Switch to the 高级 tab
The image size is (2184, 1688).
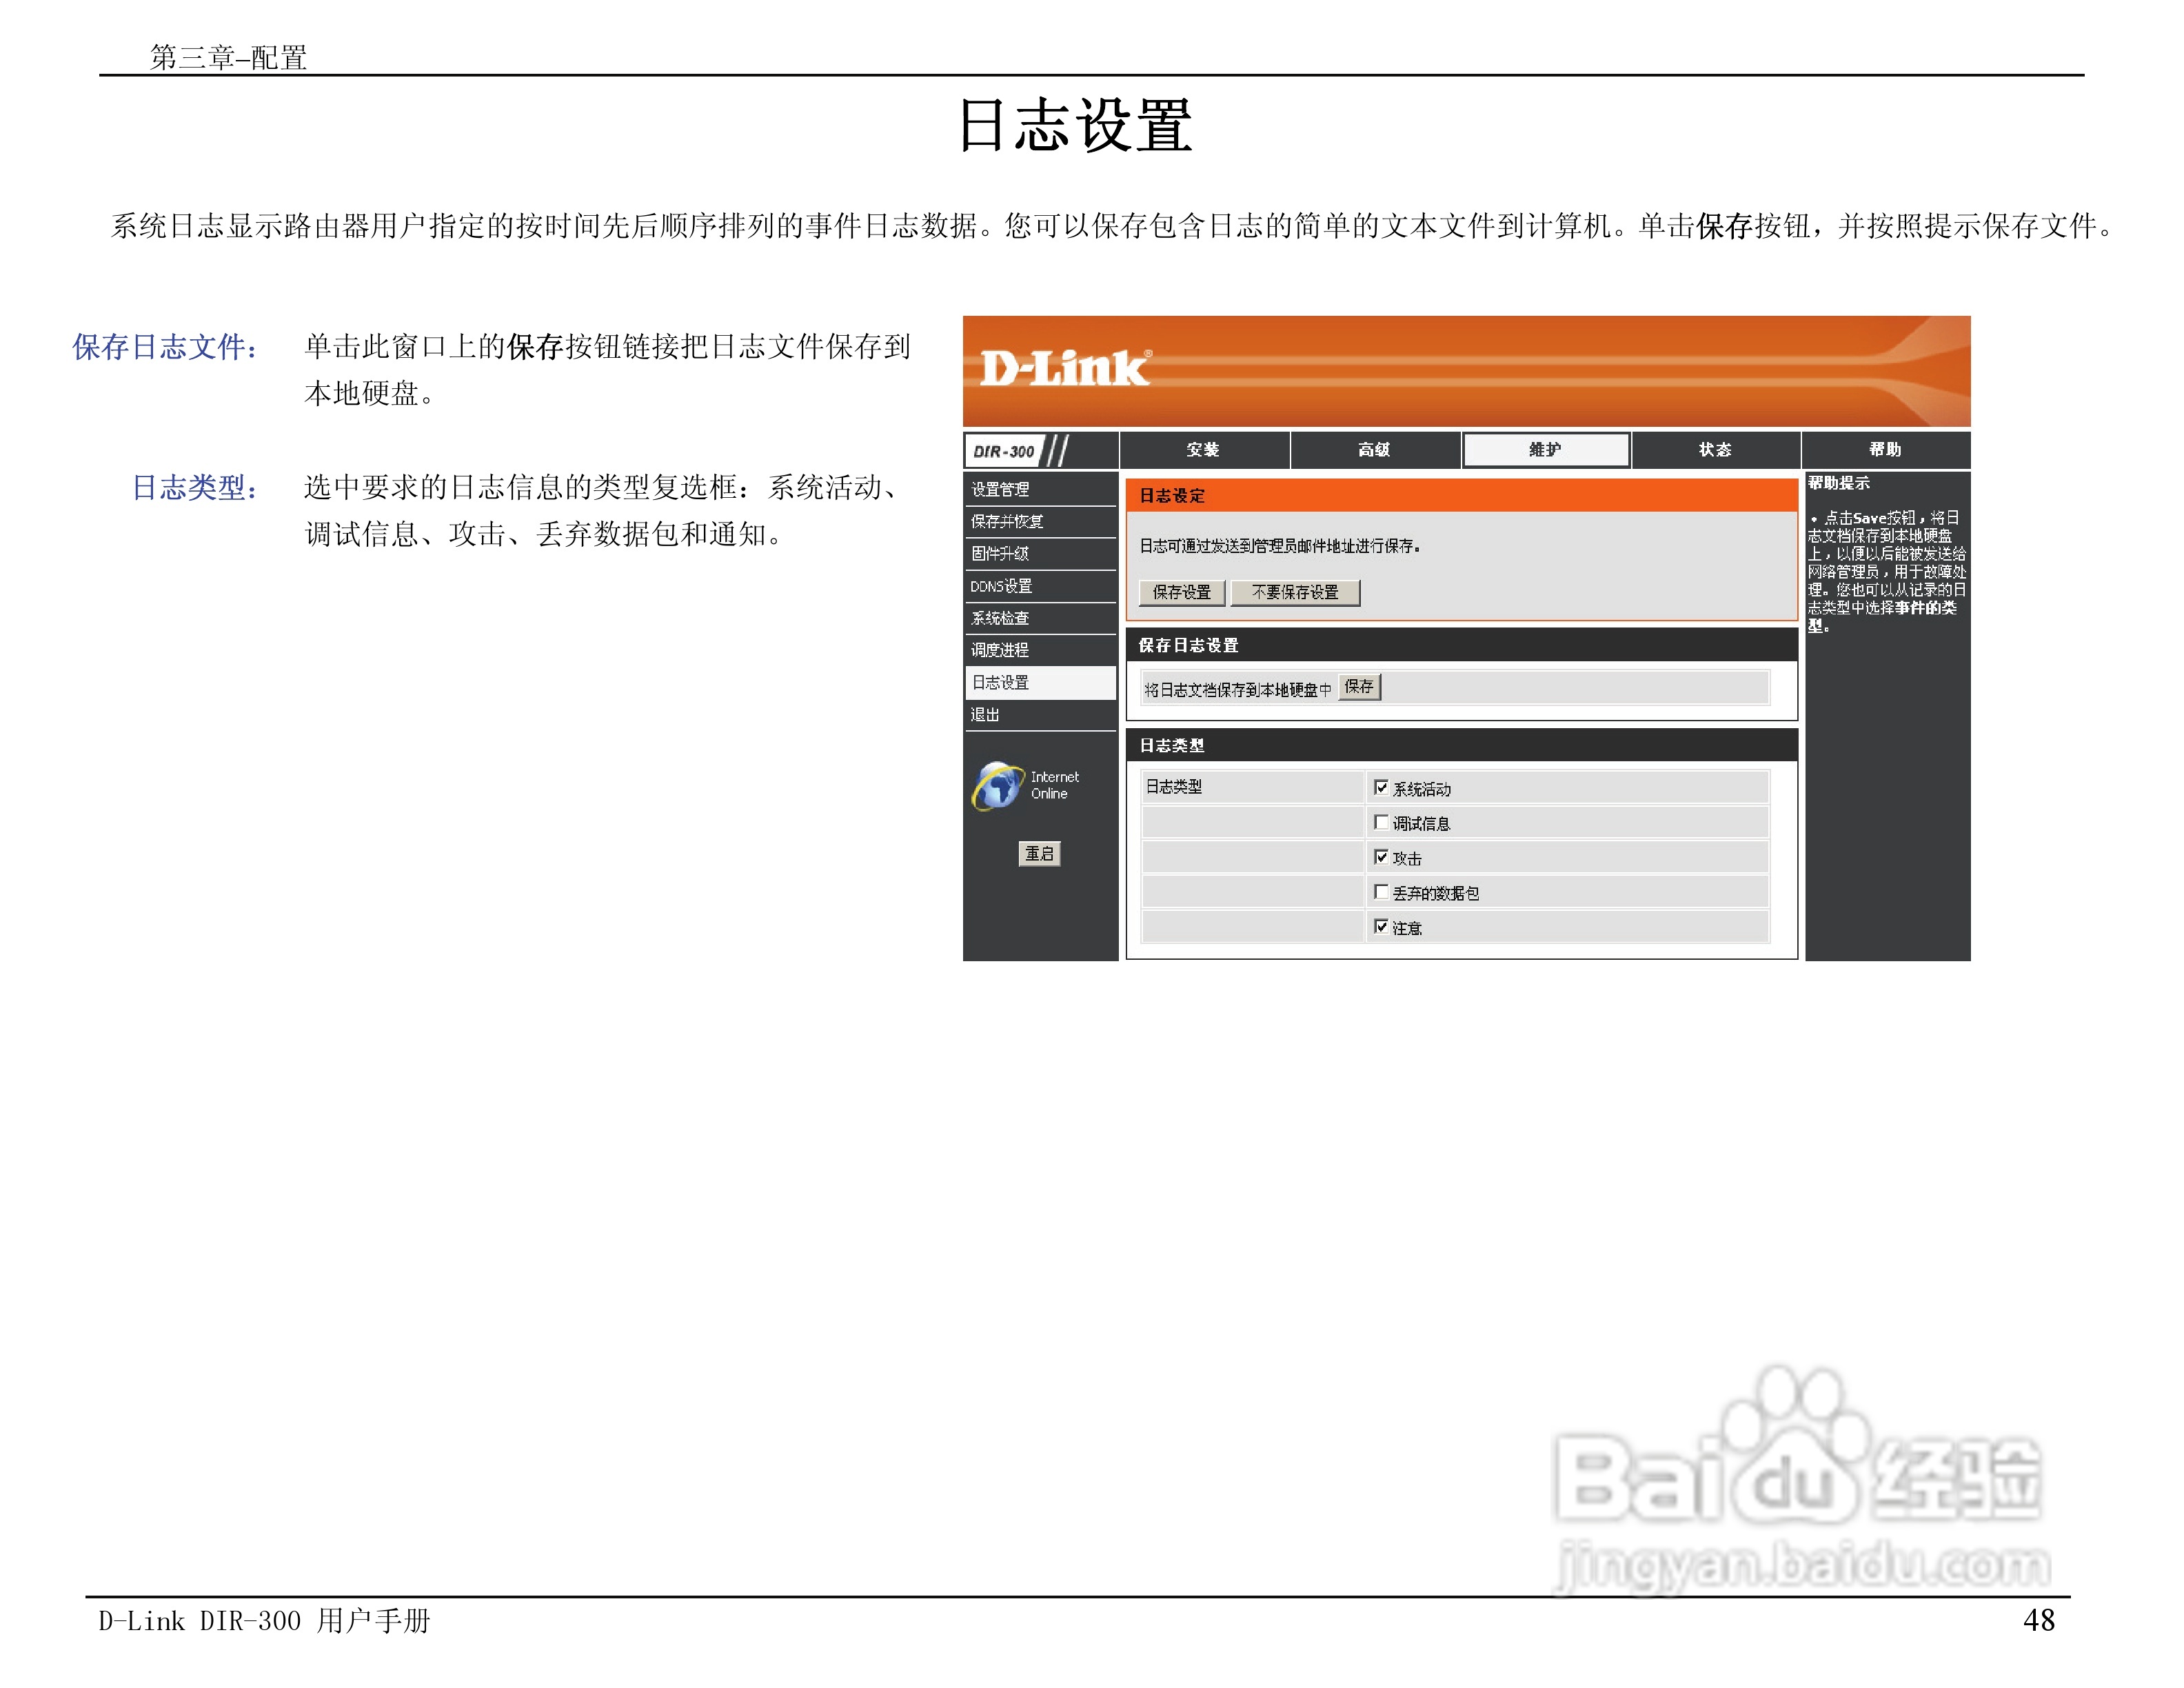point(1374,450)
